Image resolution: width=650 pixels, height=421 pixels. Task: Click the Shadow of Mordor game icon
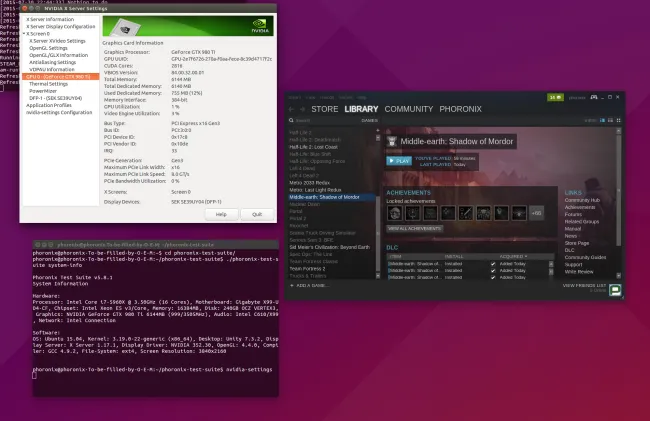pos(392,141)
